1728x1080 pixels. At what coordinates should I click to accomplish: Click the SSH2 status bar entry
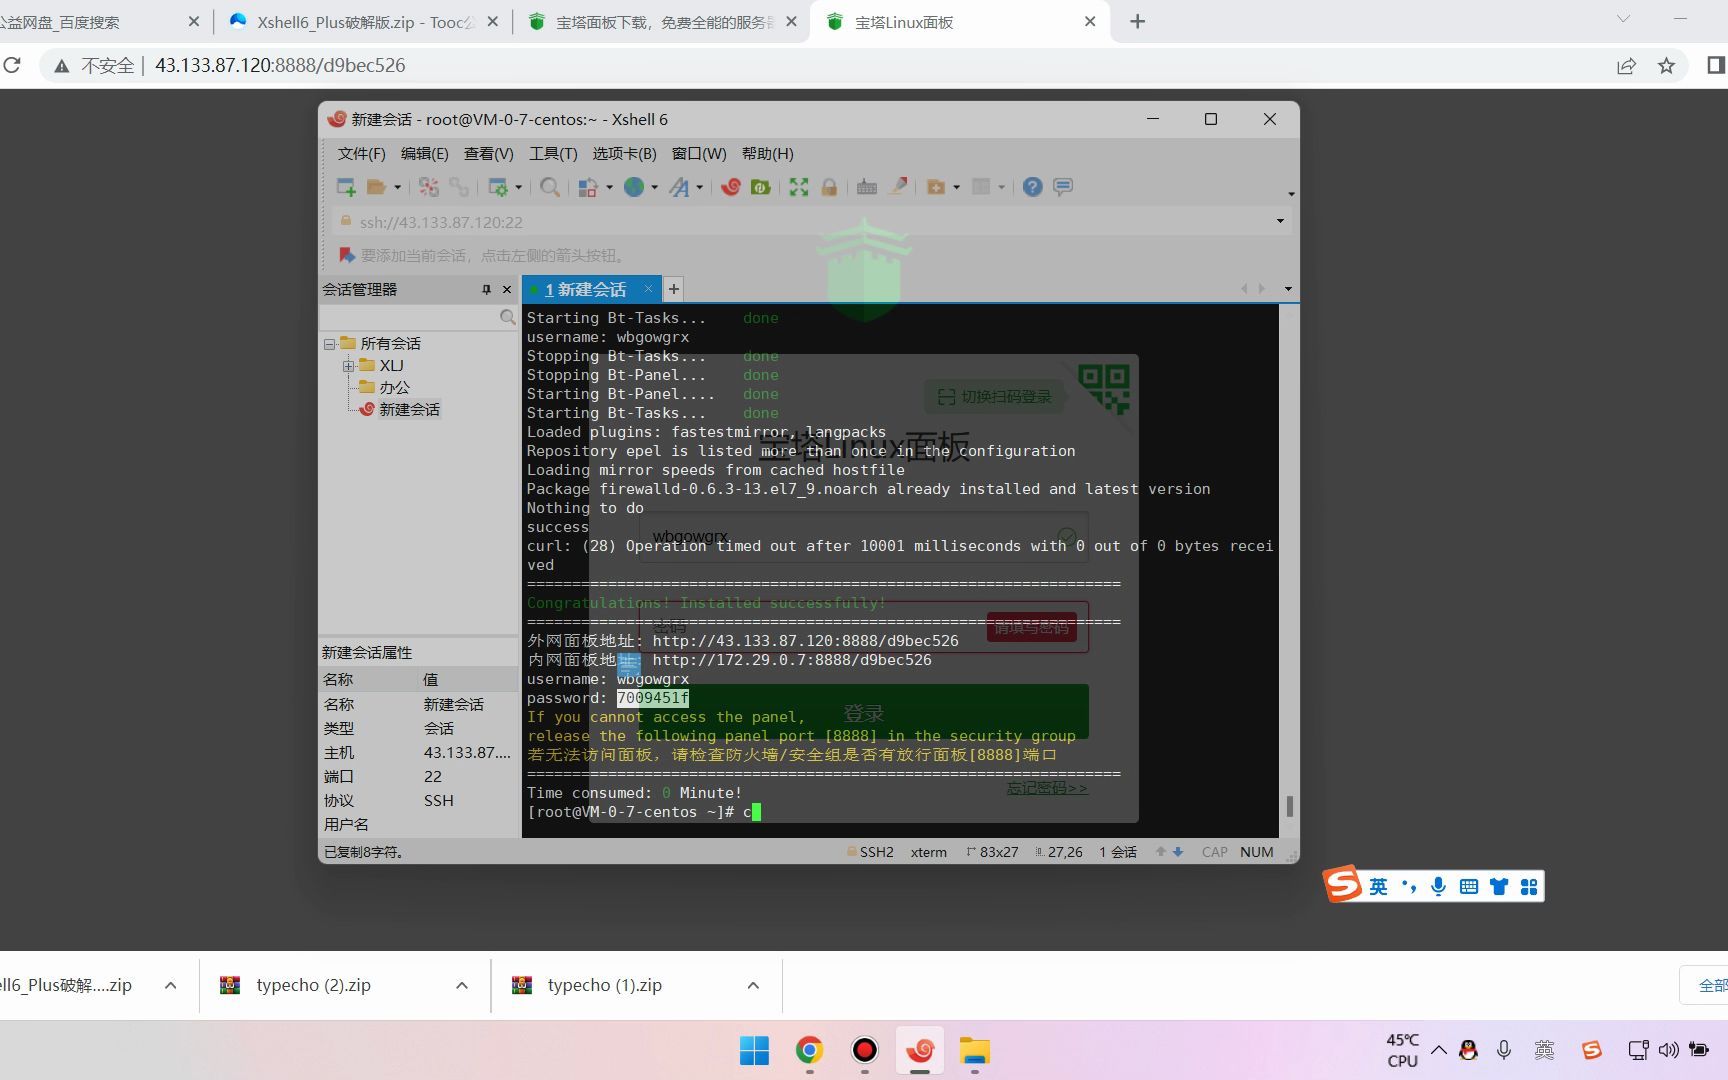click(870, 852)
